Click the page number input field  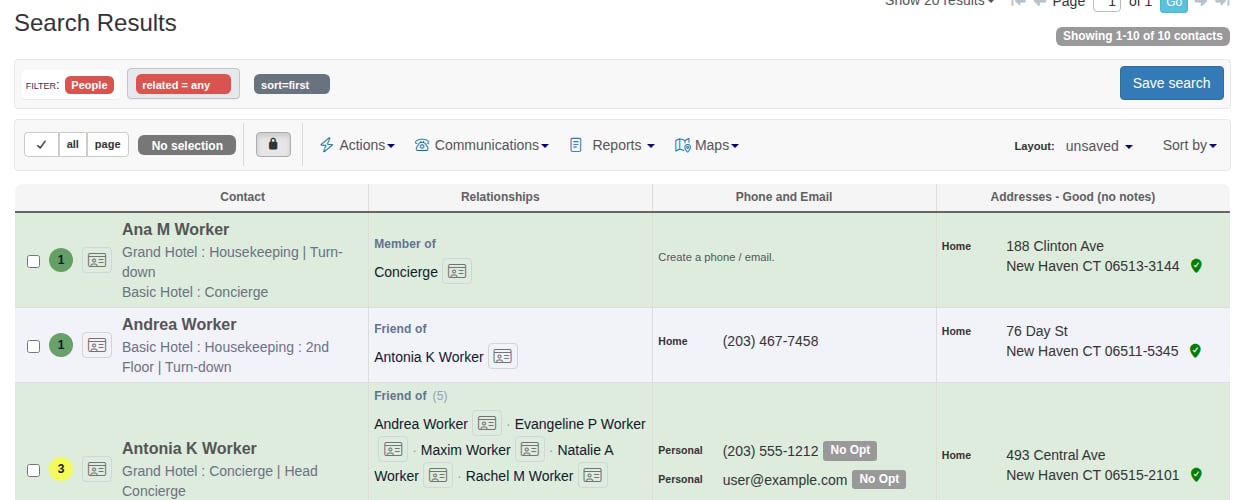pos(1107,3)
